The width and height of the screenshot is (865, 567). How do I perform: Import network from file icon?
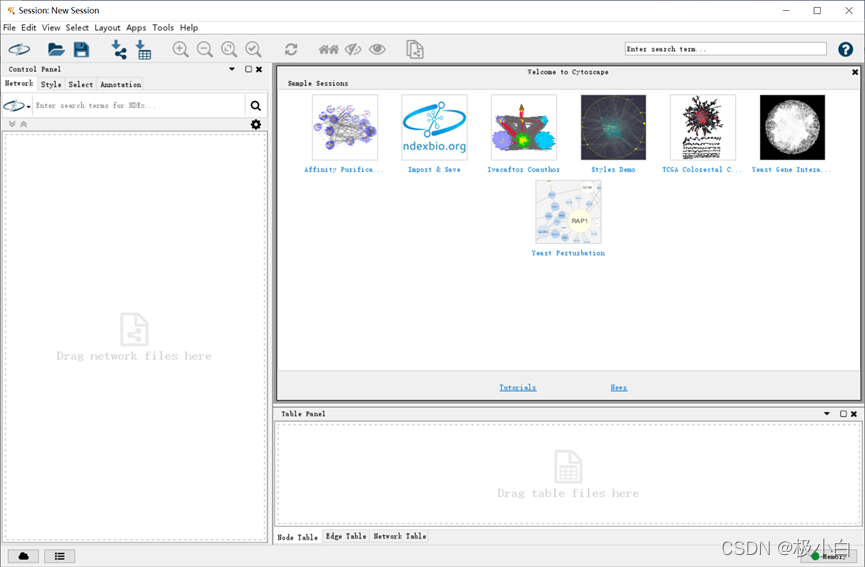pos(119,50)
